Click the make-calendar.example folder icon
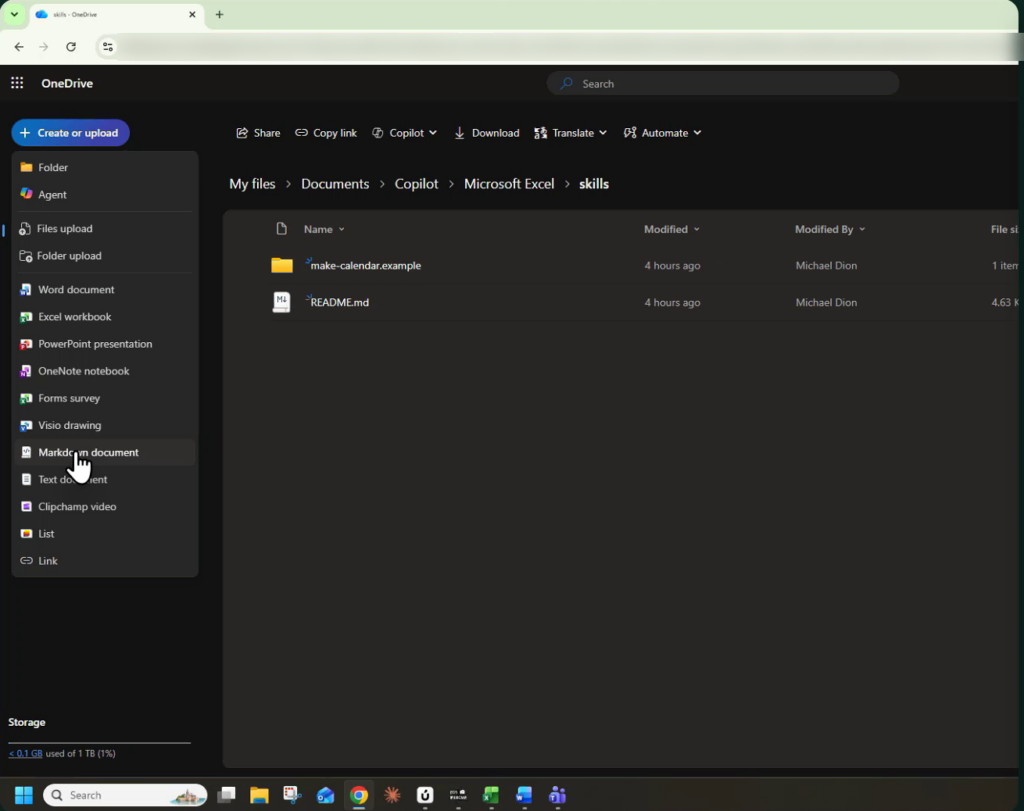1024x811 pixels. tap(282, 265)
